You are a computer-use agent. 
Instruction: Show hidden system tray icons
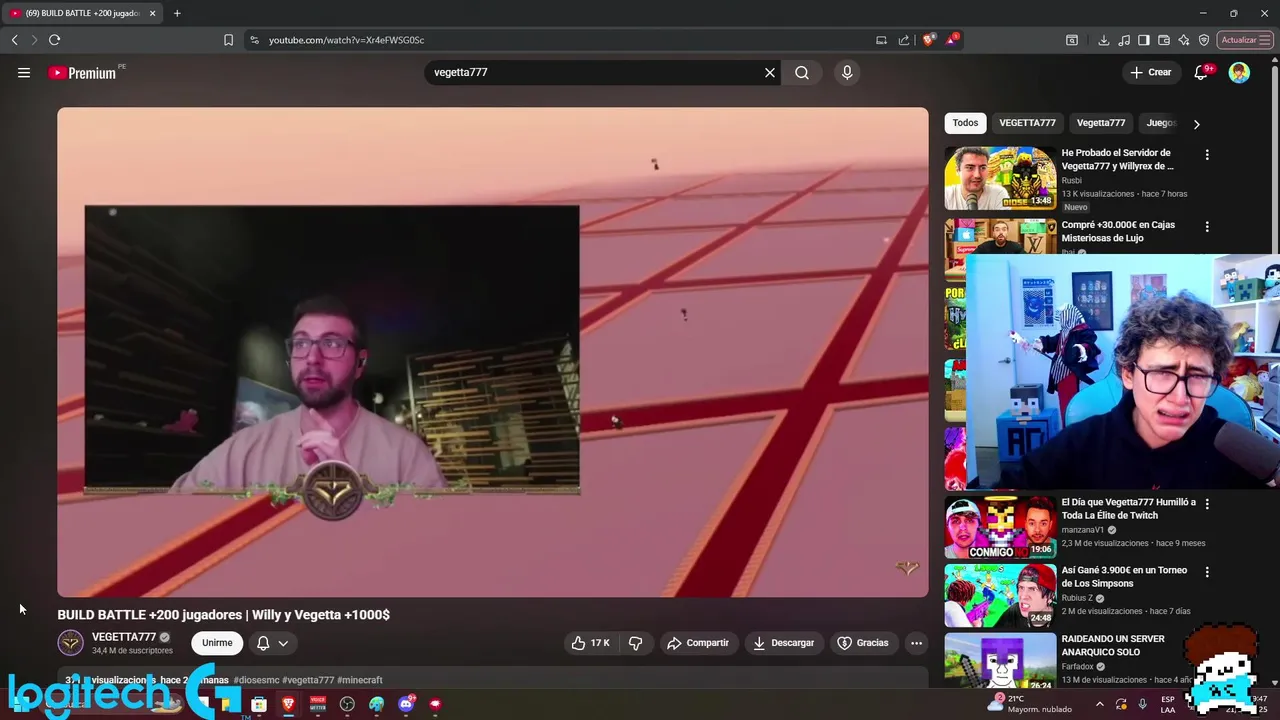tap(1100, 704)
